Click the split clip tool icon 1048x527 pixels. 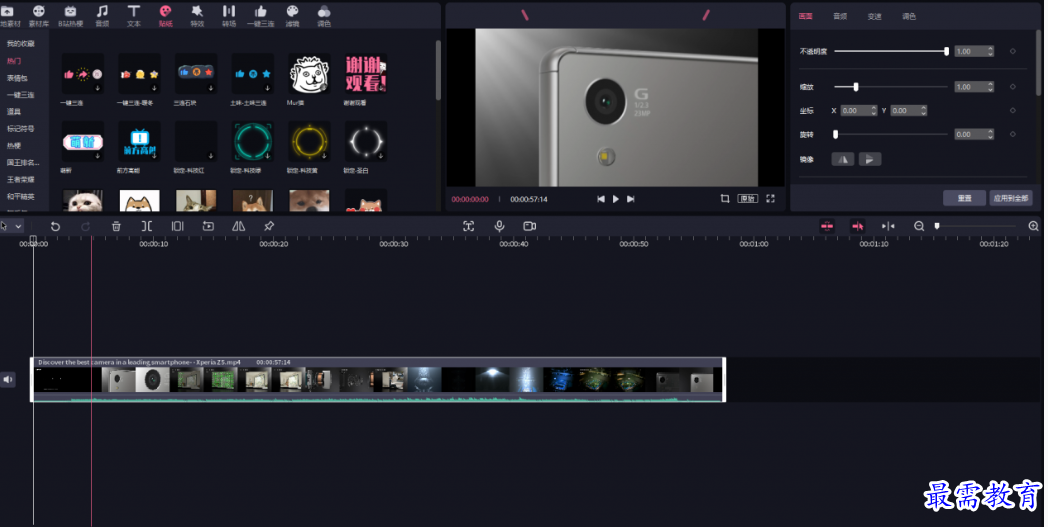click(146, 226)
